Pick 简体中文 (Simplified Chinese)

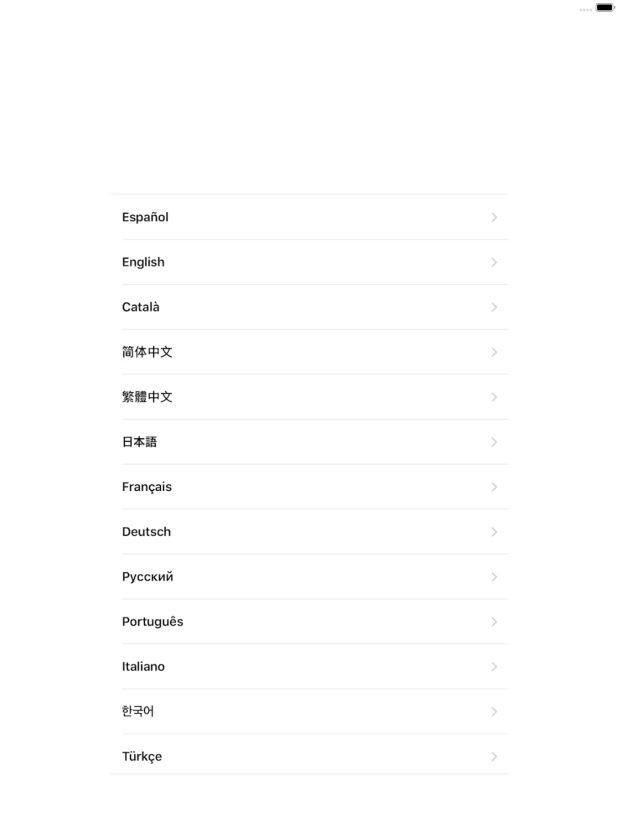(x=309, y=352)
